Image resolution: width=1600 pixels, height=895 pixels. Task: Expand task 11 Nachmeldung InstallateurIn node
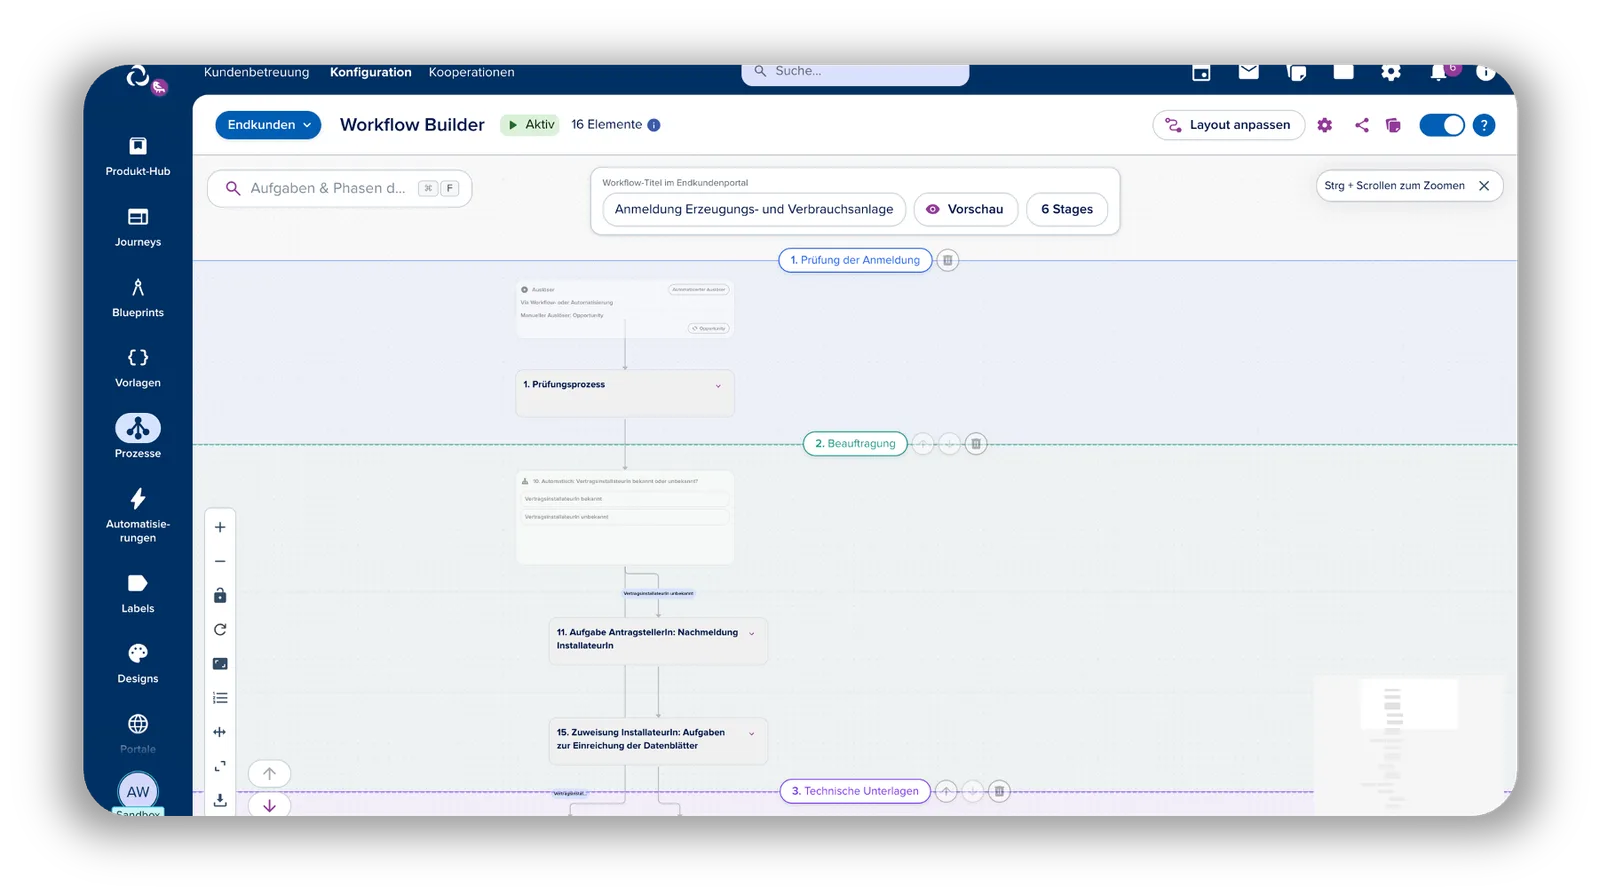752,633
